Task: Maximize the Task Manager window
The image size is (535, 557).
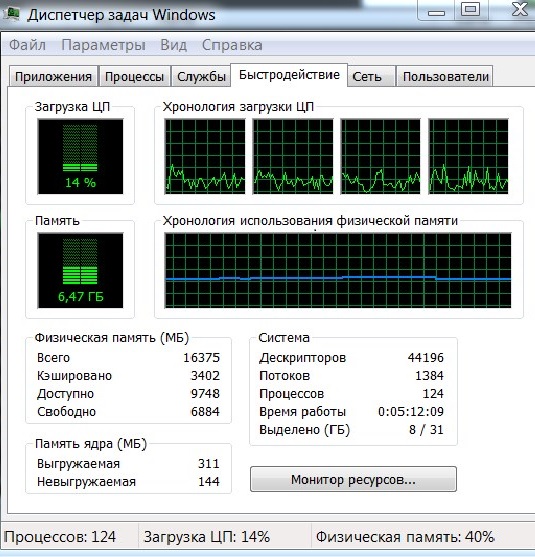Action: click(471, 10)
